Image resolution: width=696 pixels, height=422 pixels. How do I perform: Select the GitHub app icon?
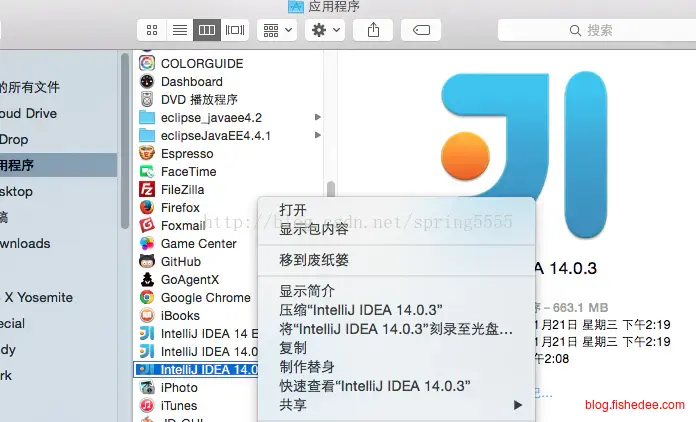pos(147,262)
